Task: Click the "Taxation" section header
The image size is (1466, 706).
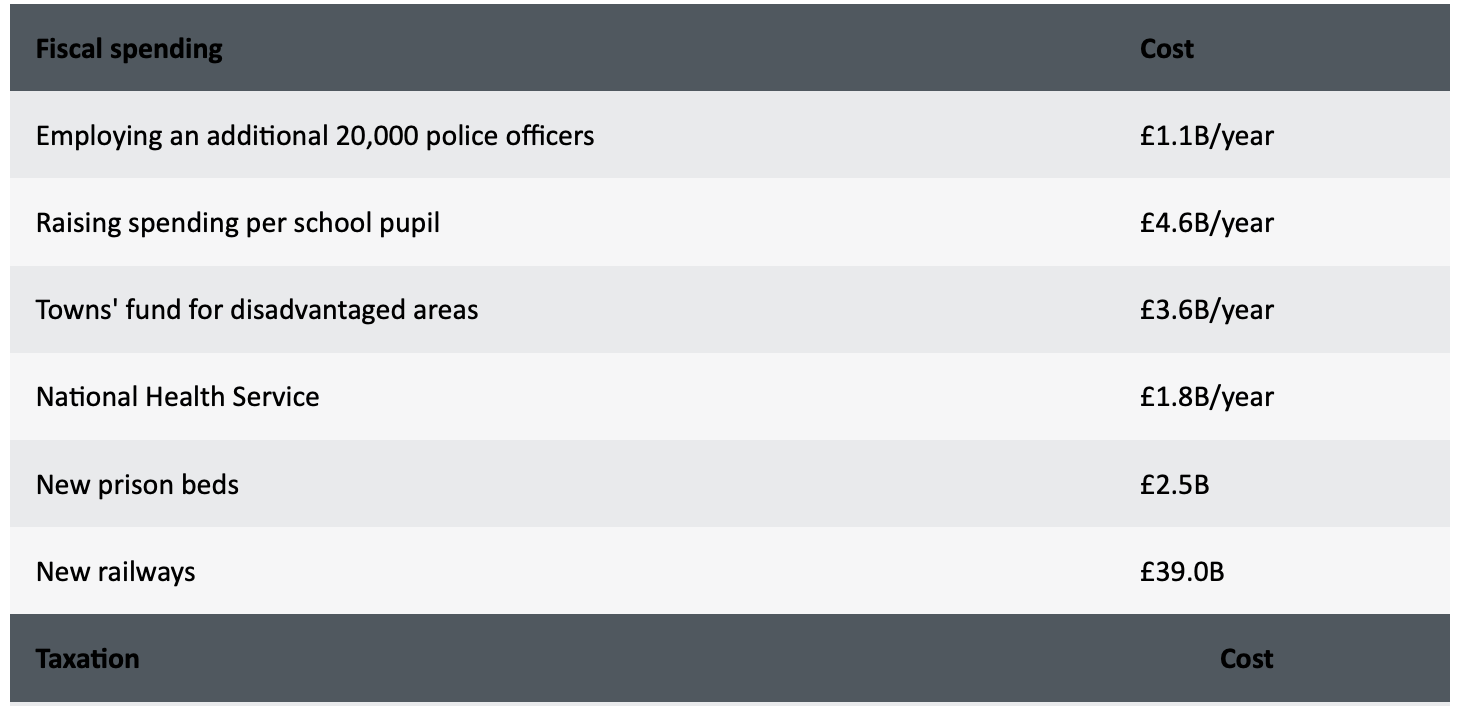Action: pos(88,659)
